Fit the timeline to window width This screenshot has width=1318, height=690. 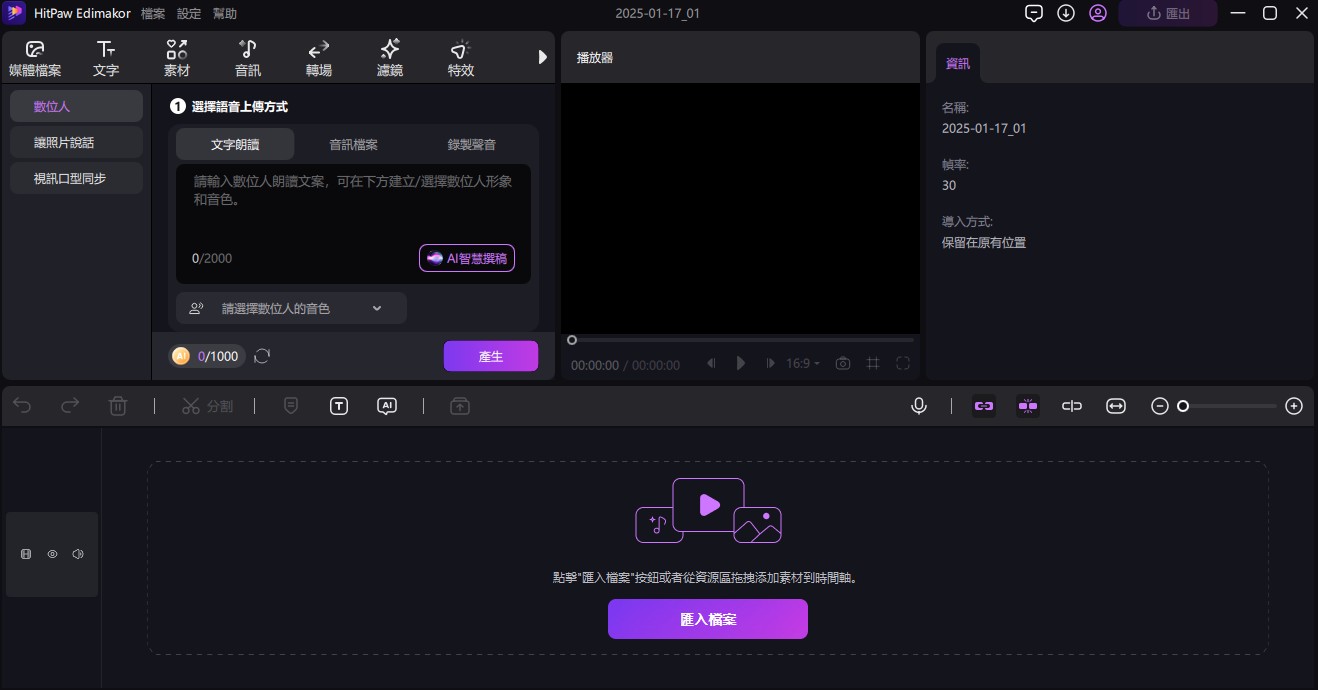pyautogui.click(x=1116, y=406)
